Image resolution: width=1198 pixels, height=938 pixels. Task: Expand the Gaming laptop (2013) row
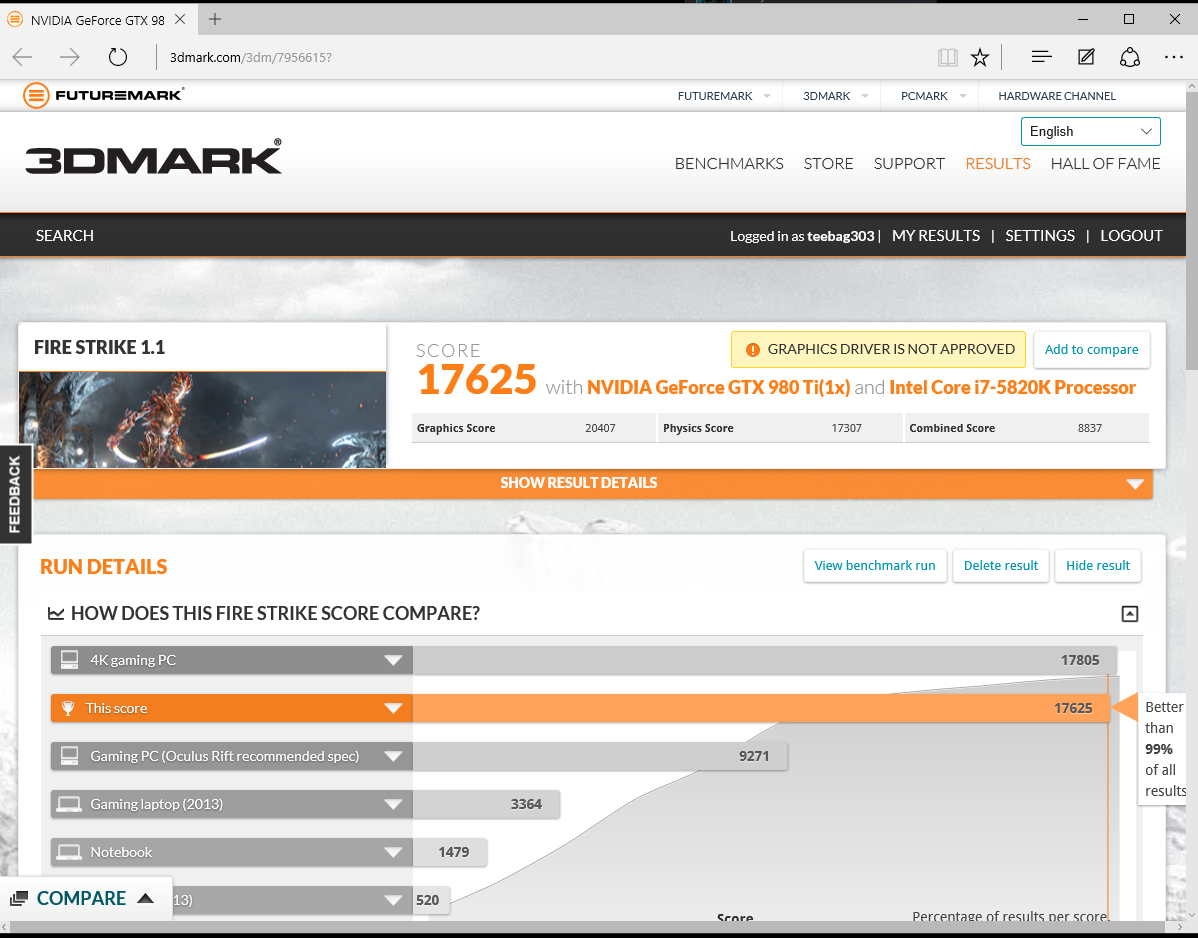pos(393,805)
